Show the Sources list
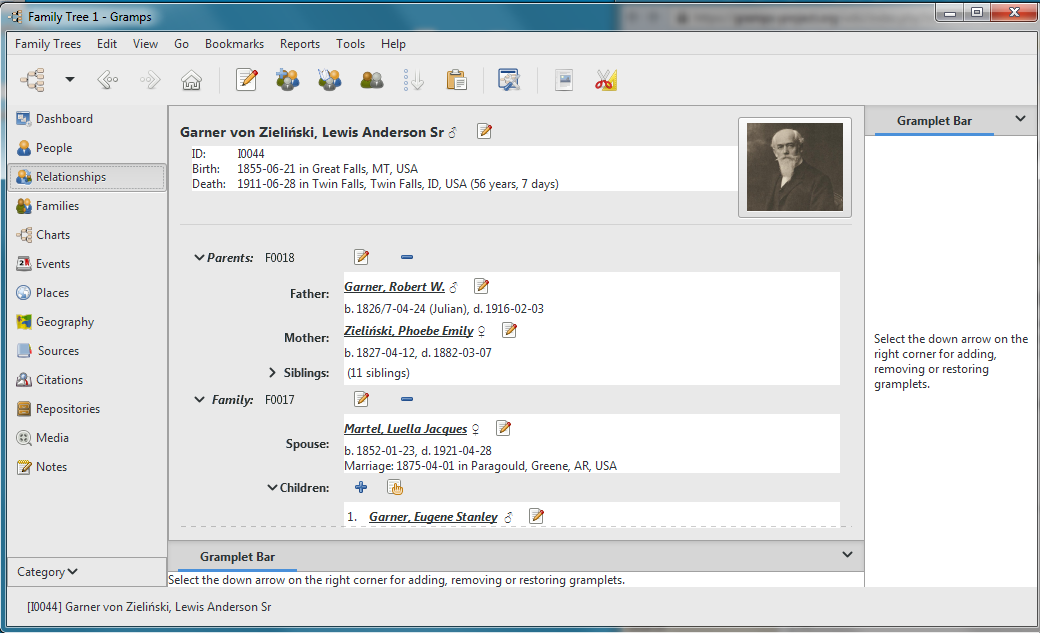This screenshot has width=1040, height=633. (x=87, y=351)
